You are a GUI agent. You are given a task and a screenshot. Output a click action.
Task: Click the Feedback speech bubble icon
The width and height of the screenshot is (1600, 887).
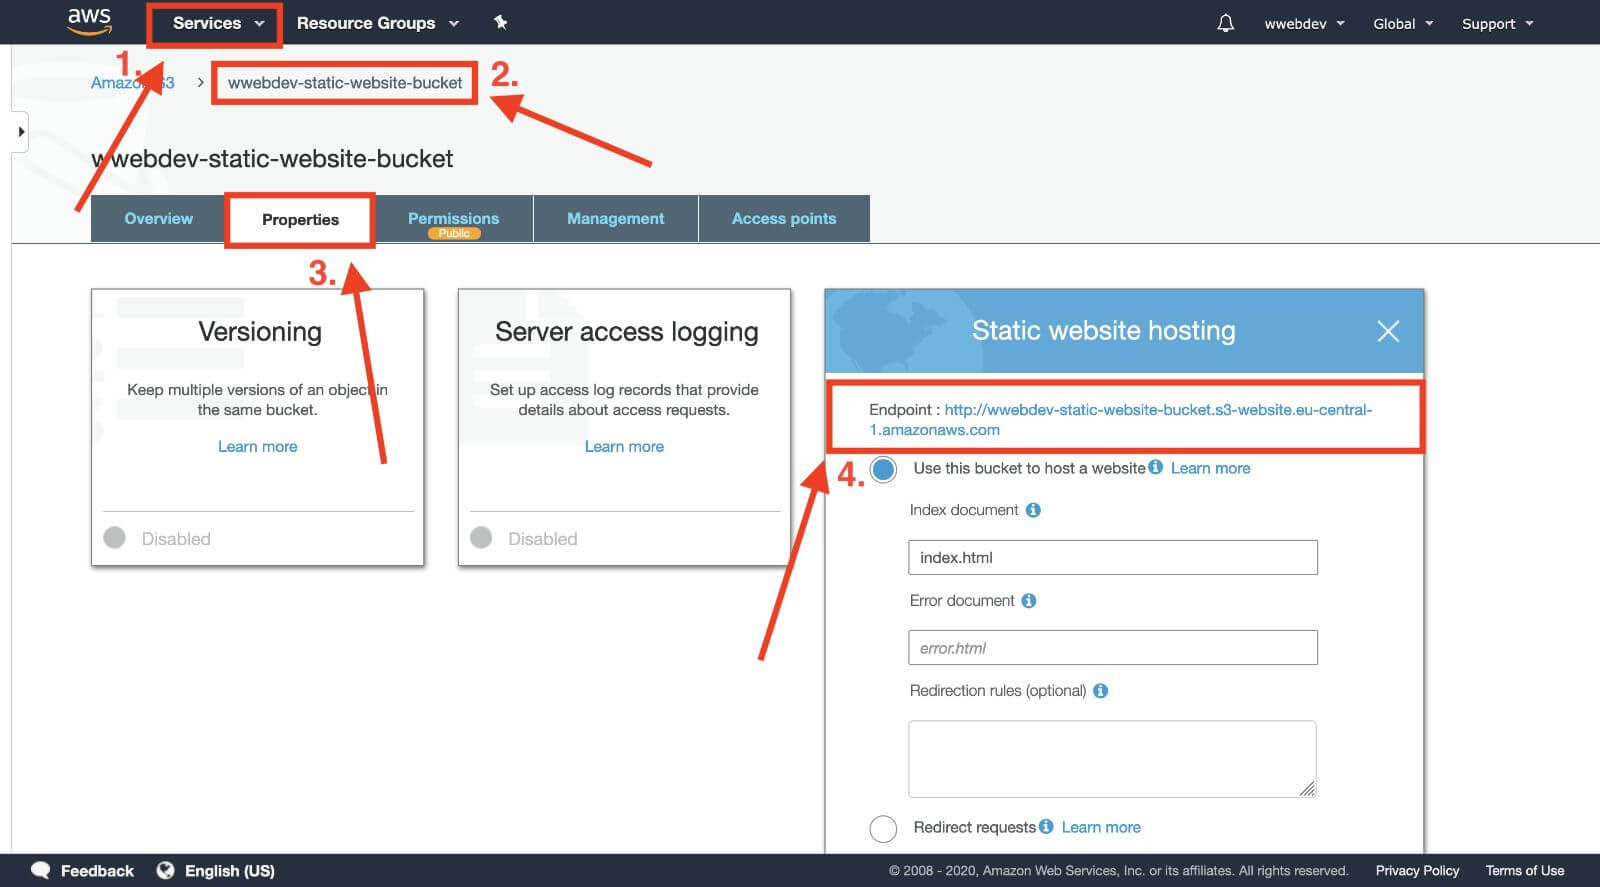pyautogui.click(x=41, y=870)
